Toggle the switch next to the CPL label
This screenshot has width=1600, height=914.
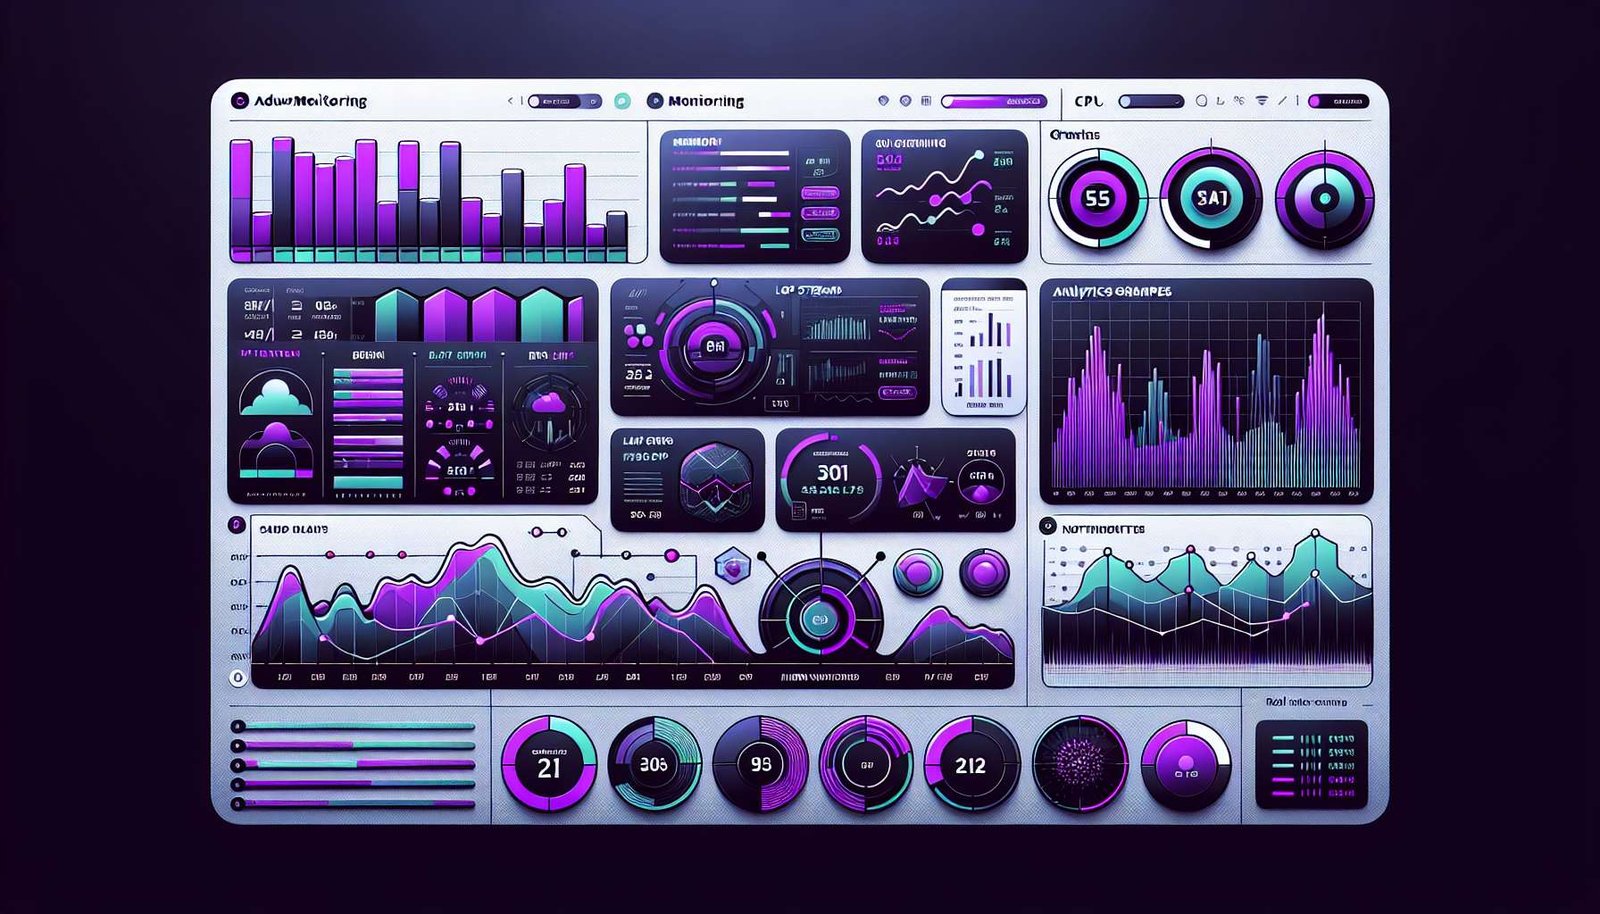1150,101
